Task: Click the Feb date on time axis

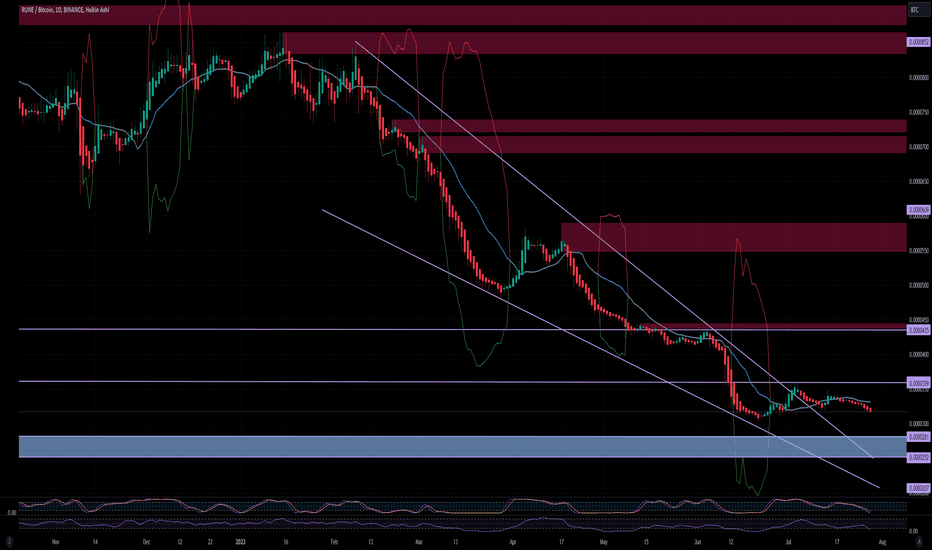Action: [x=333, y=542]
